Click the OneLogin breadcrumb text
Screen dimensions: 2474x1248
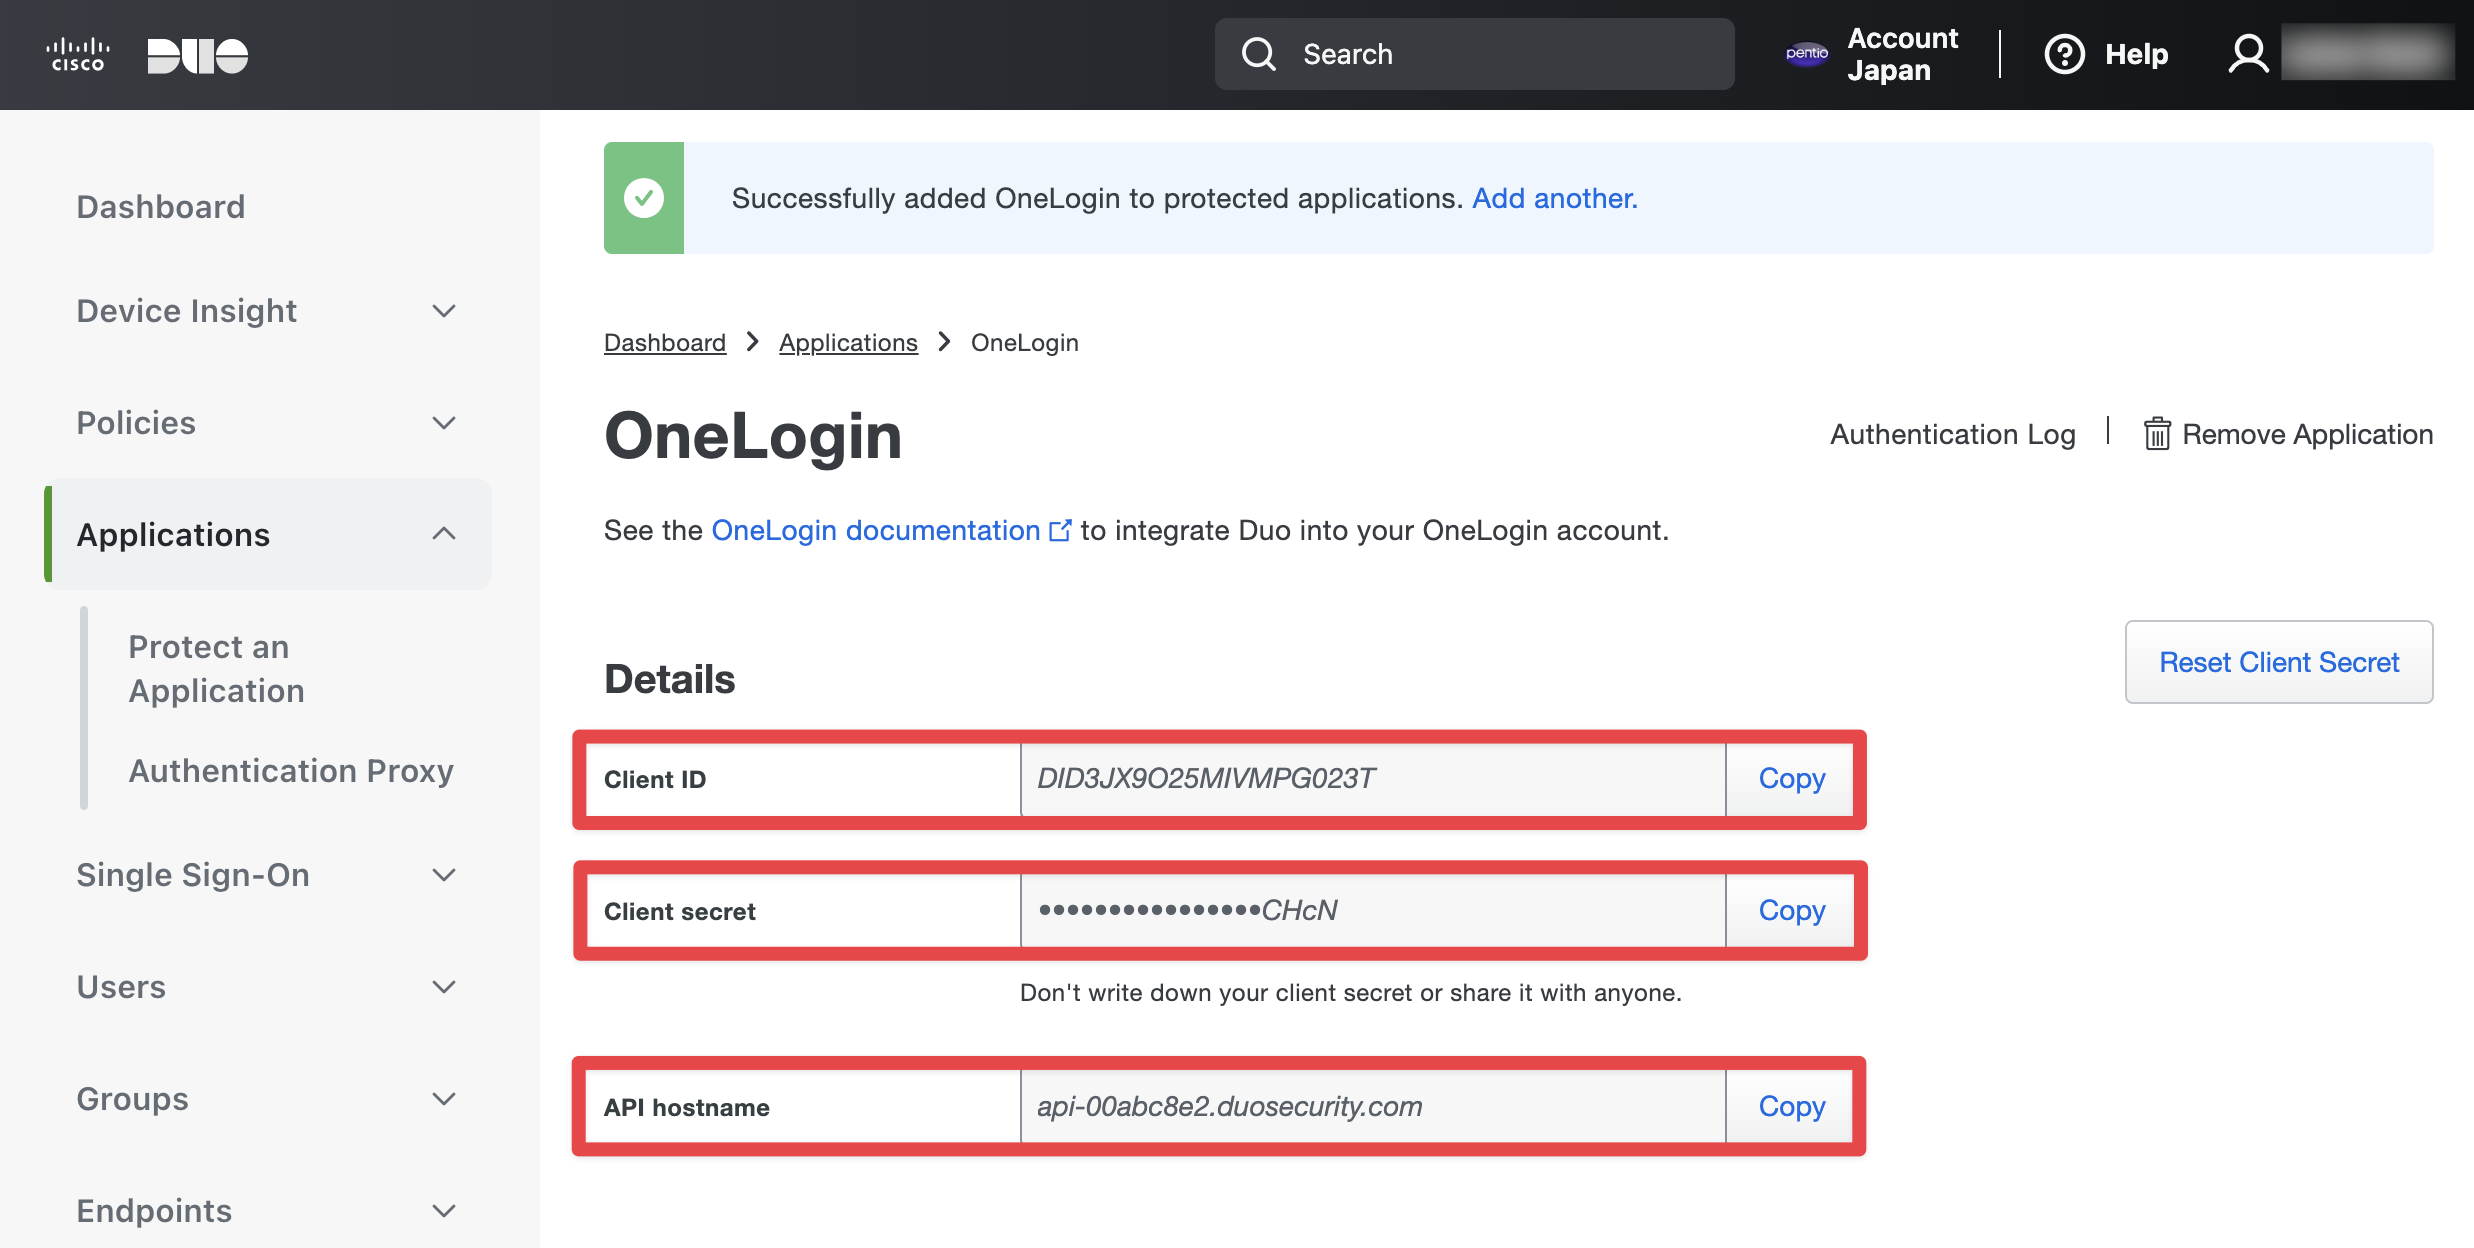pyautogui.click(x=1024, y=343)
